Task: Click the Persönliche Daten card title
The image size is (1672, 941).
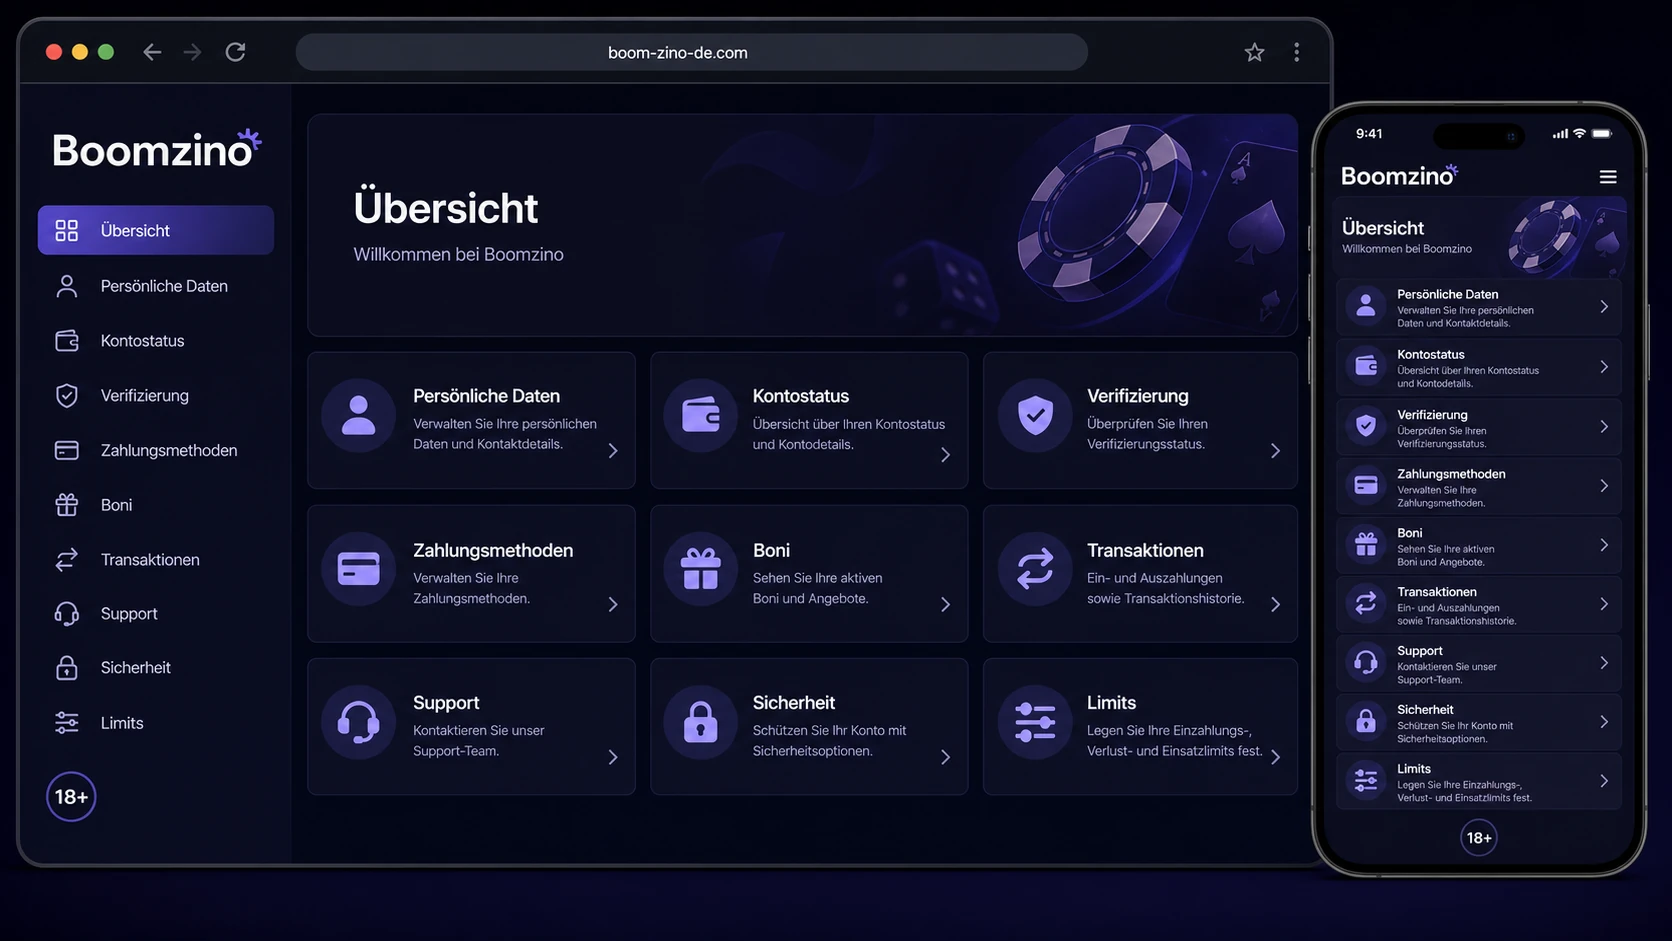Action: 486,396
